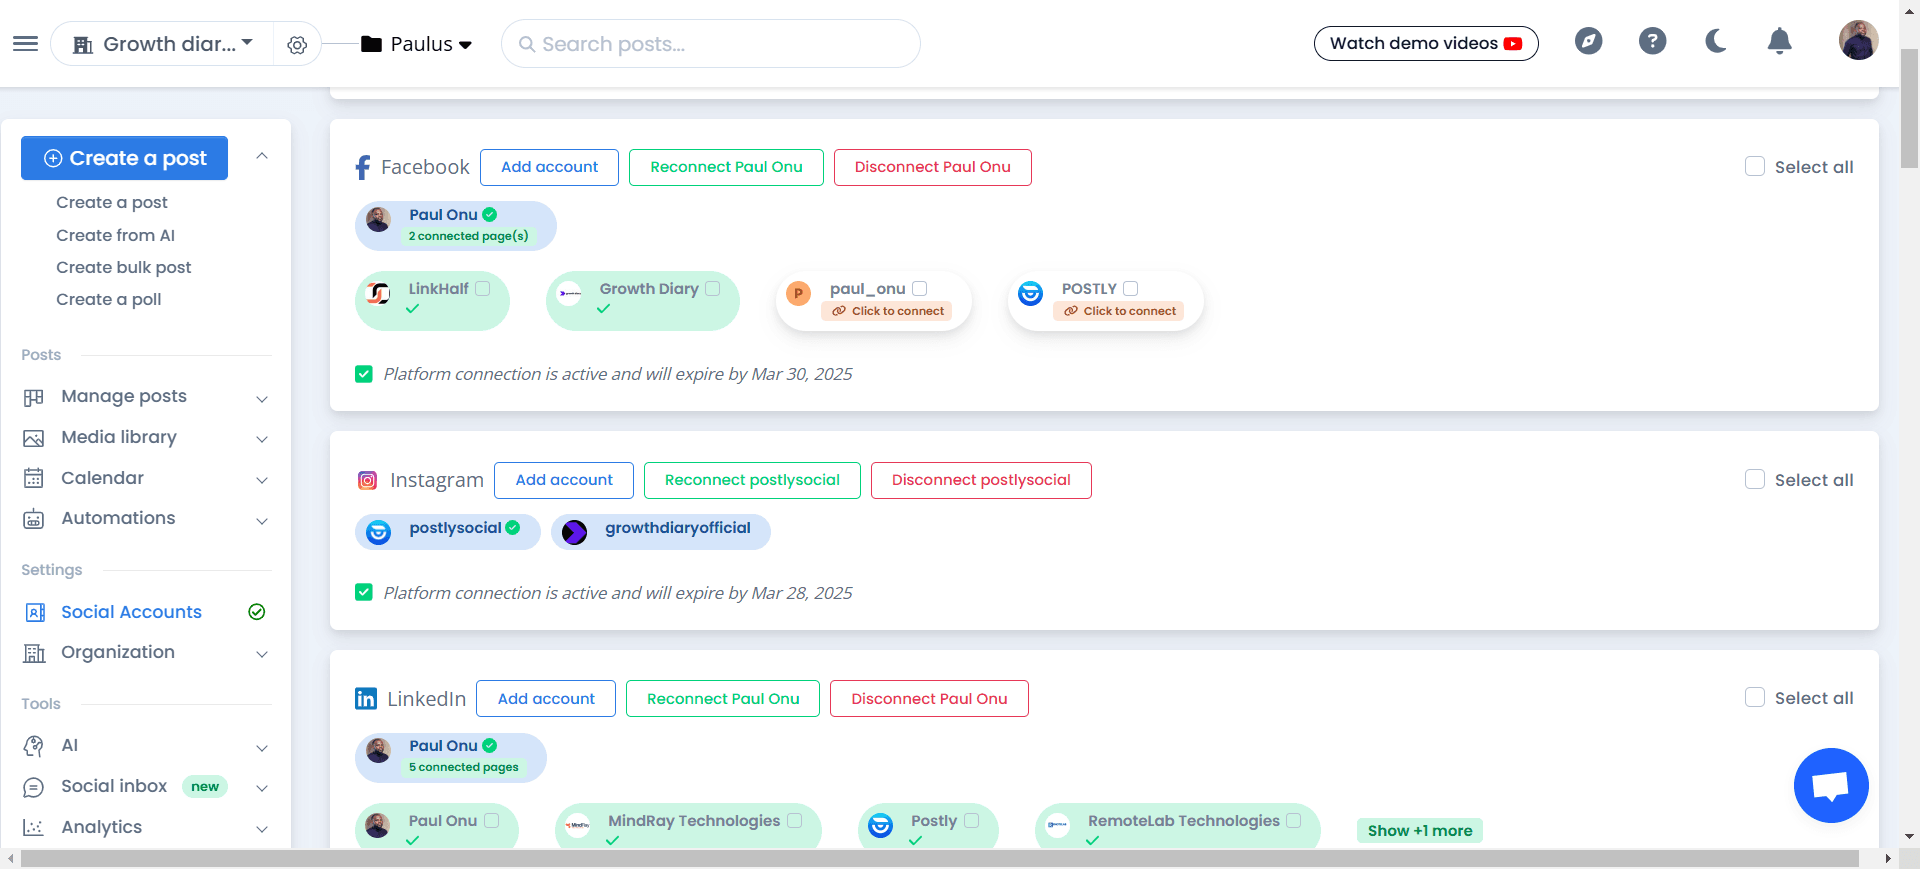Click the LinkHalf page avatar
Image resolution: width=1920 pixels, height=869 pixels.
379,293
